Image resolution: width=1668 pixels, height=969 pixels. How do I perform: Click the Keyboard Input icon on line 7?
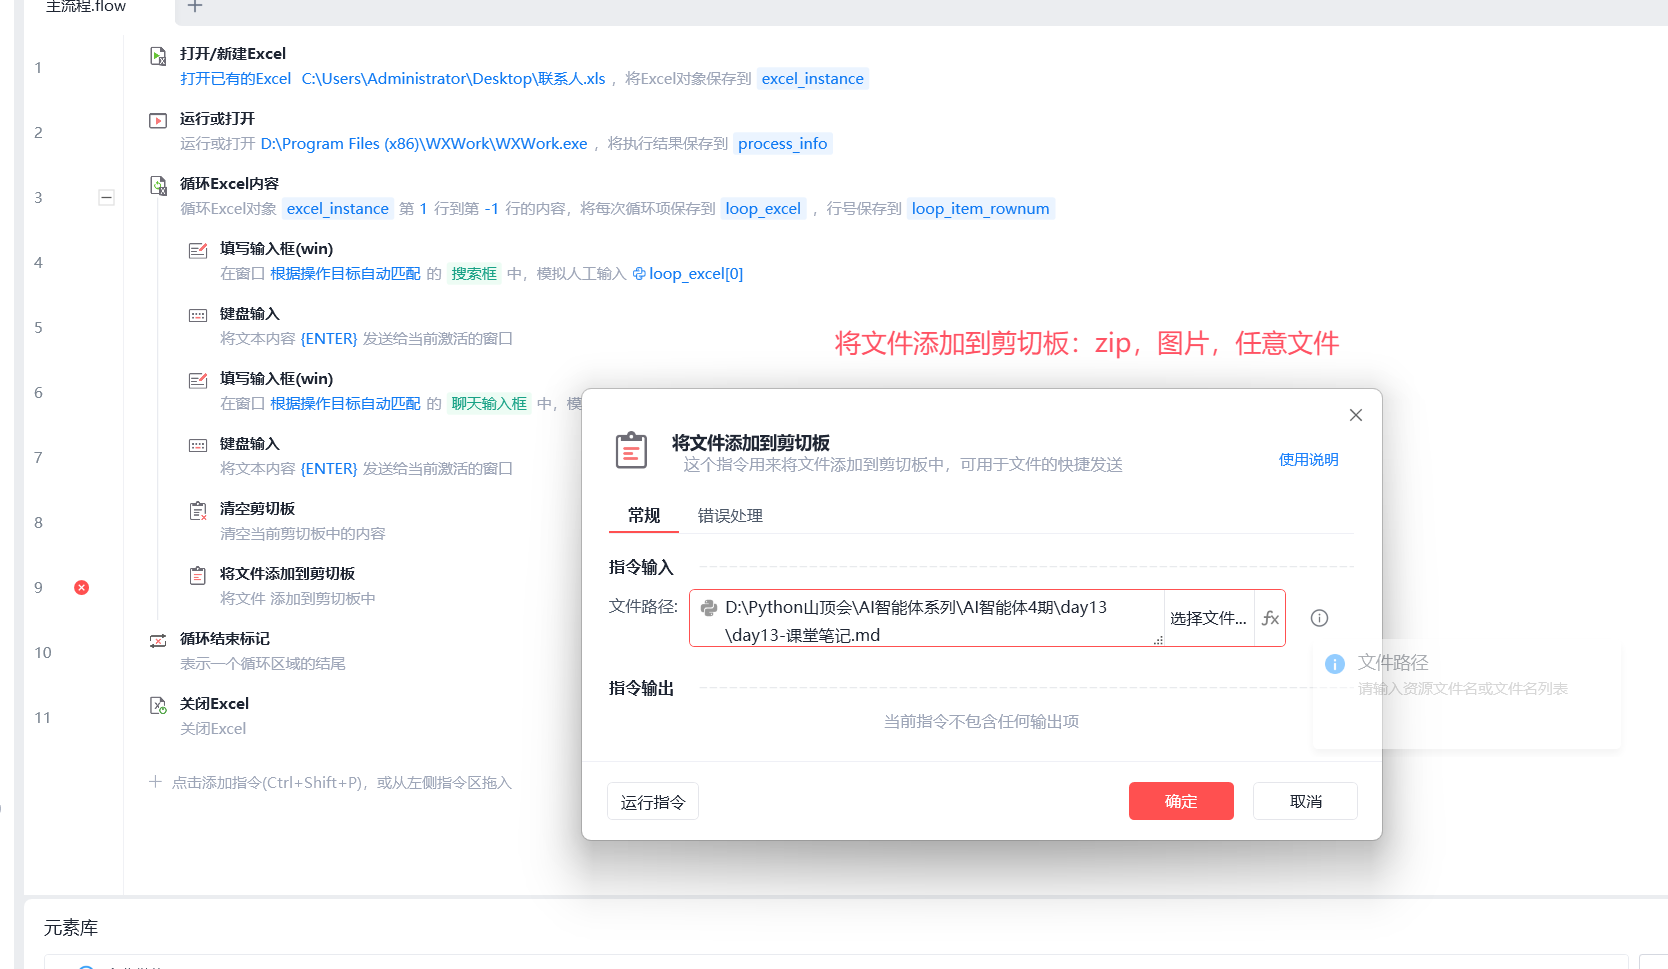click(x=198, y=446)
